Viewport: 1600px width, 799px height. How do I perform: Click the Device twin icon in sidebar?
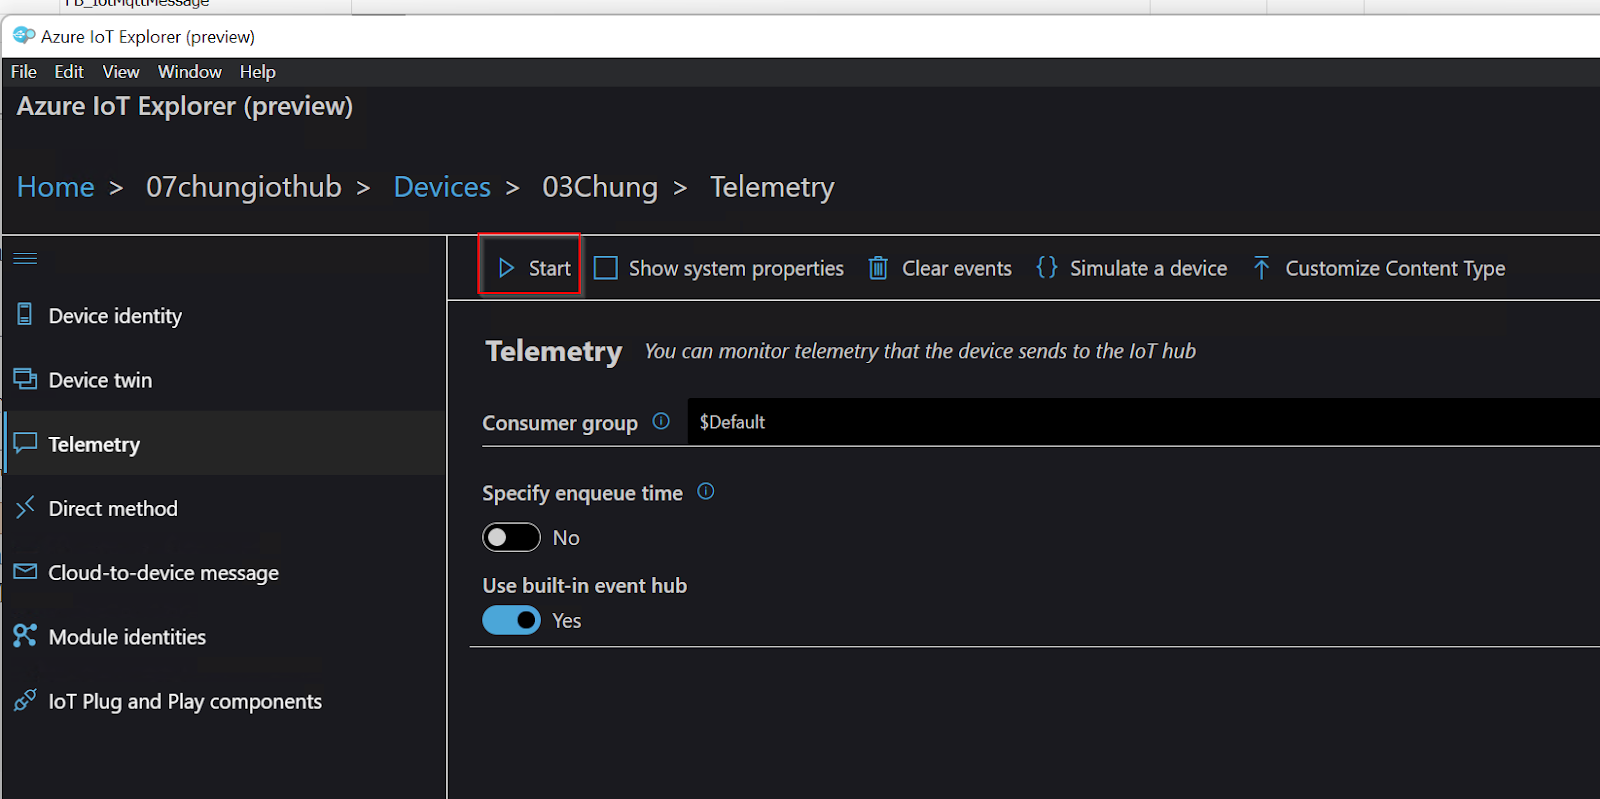(x=25, y=379)
